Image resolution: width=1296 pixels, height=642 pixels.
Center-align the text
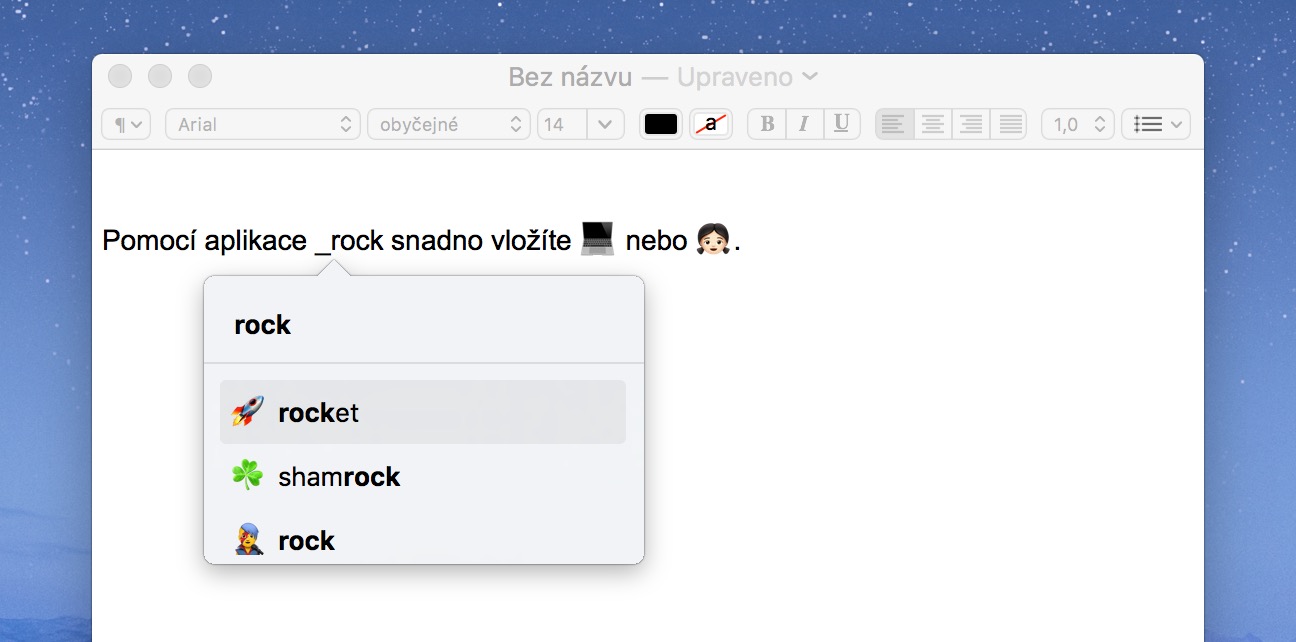(932, 124)
